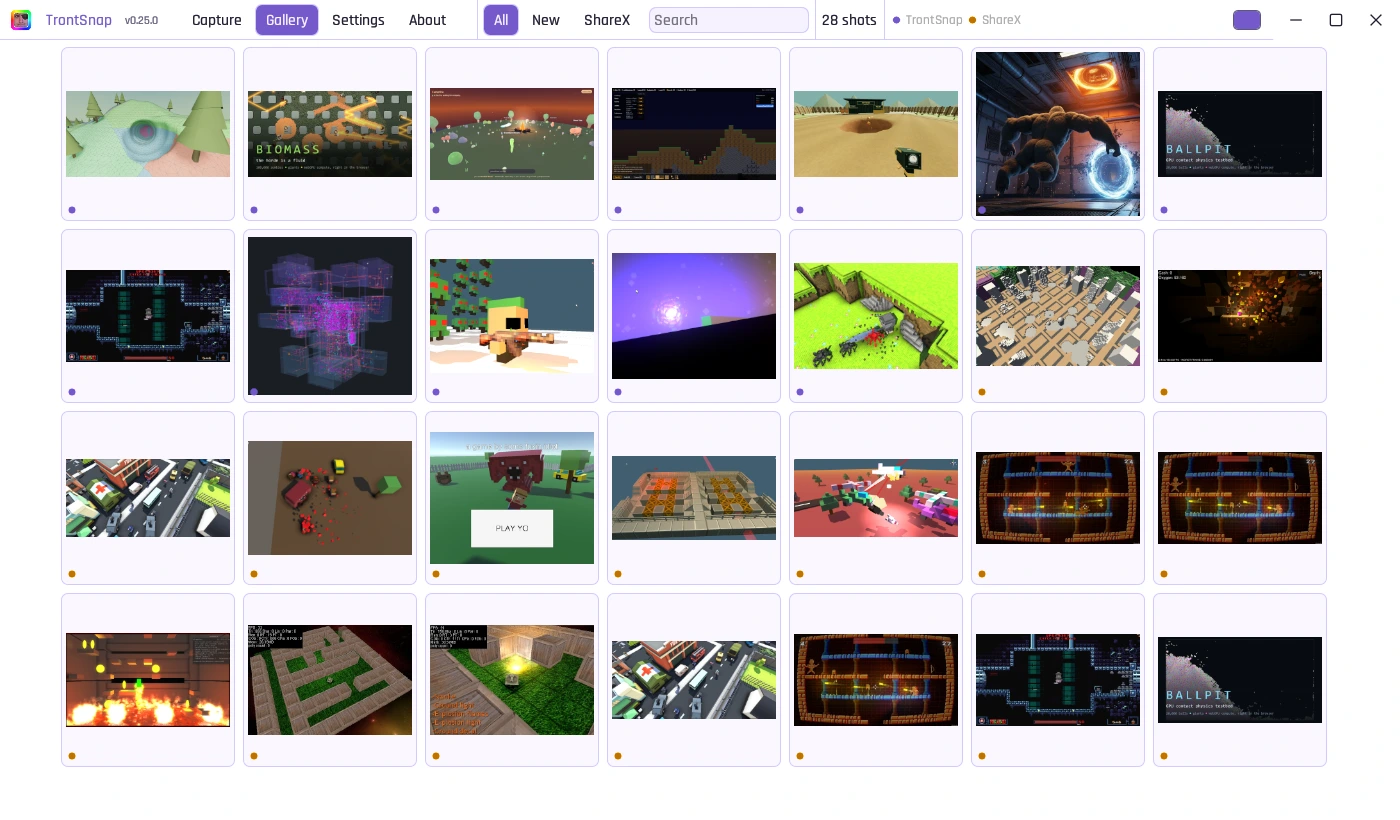Open the BIOMASS screenshot thumbnail
The image size is (1400, 820).
330,134
